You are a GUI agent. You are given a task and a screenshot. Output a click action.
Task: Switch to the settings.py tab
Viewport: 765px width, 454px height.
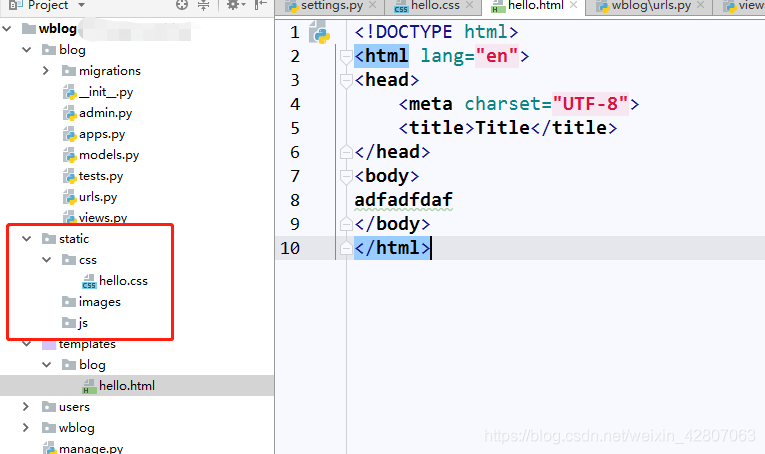coord(332,6)
